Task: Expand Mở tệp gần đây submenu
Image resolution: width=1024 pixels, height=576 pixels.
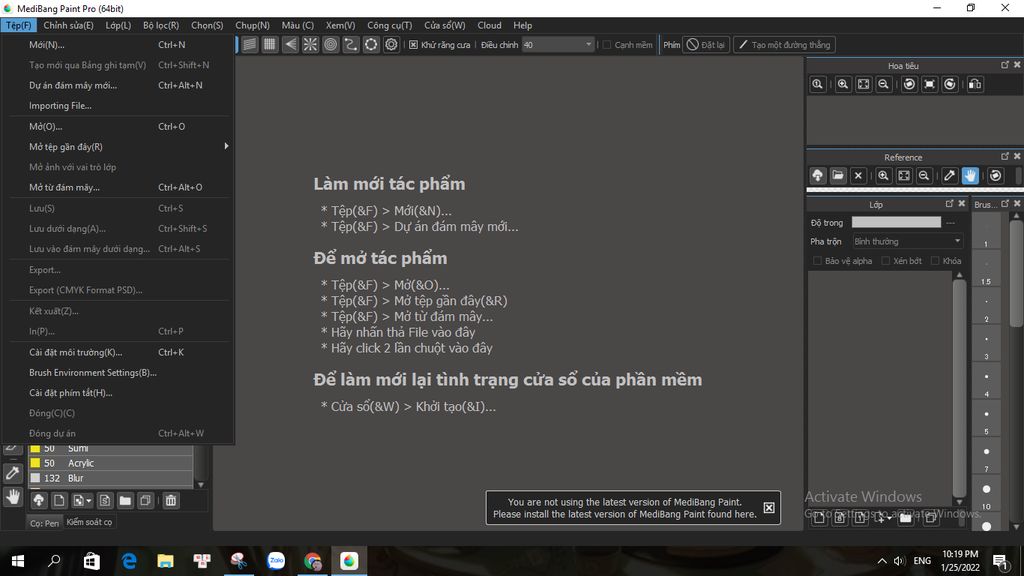Action: 119,146
